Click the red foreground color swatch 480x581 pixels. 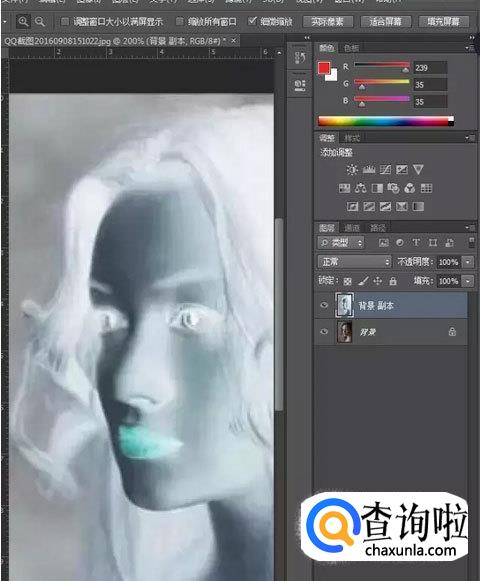[x=324, y=68]
